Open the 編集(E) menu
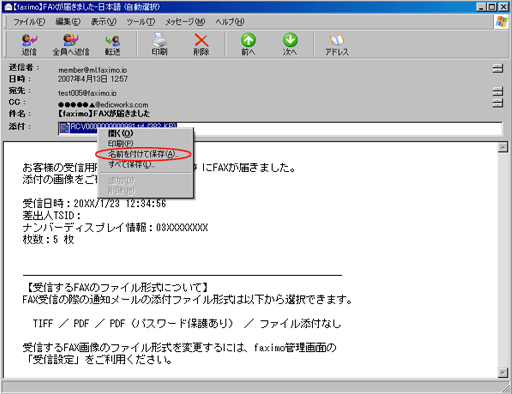The image size is (512, 394). coord(68,22)
